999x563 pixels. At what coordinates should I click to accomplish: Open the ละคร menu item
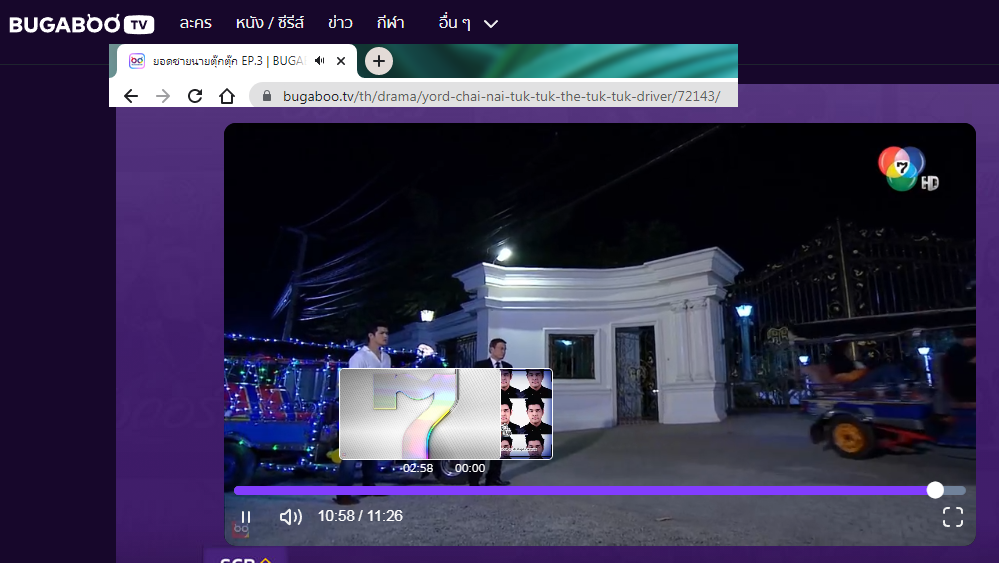195,24
